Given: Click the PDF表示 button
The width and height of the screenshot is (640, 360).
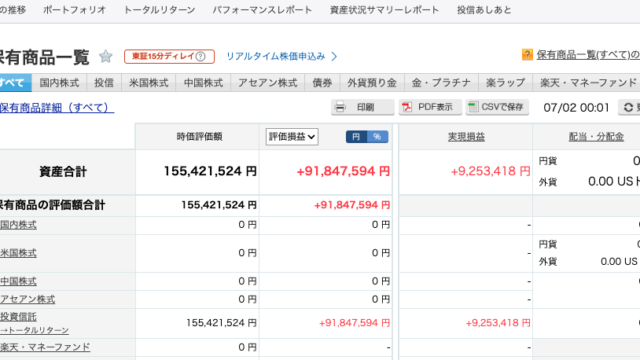Looking at the screenshot, I should [430, 107].
